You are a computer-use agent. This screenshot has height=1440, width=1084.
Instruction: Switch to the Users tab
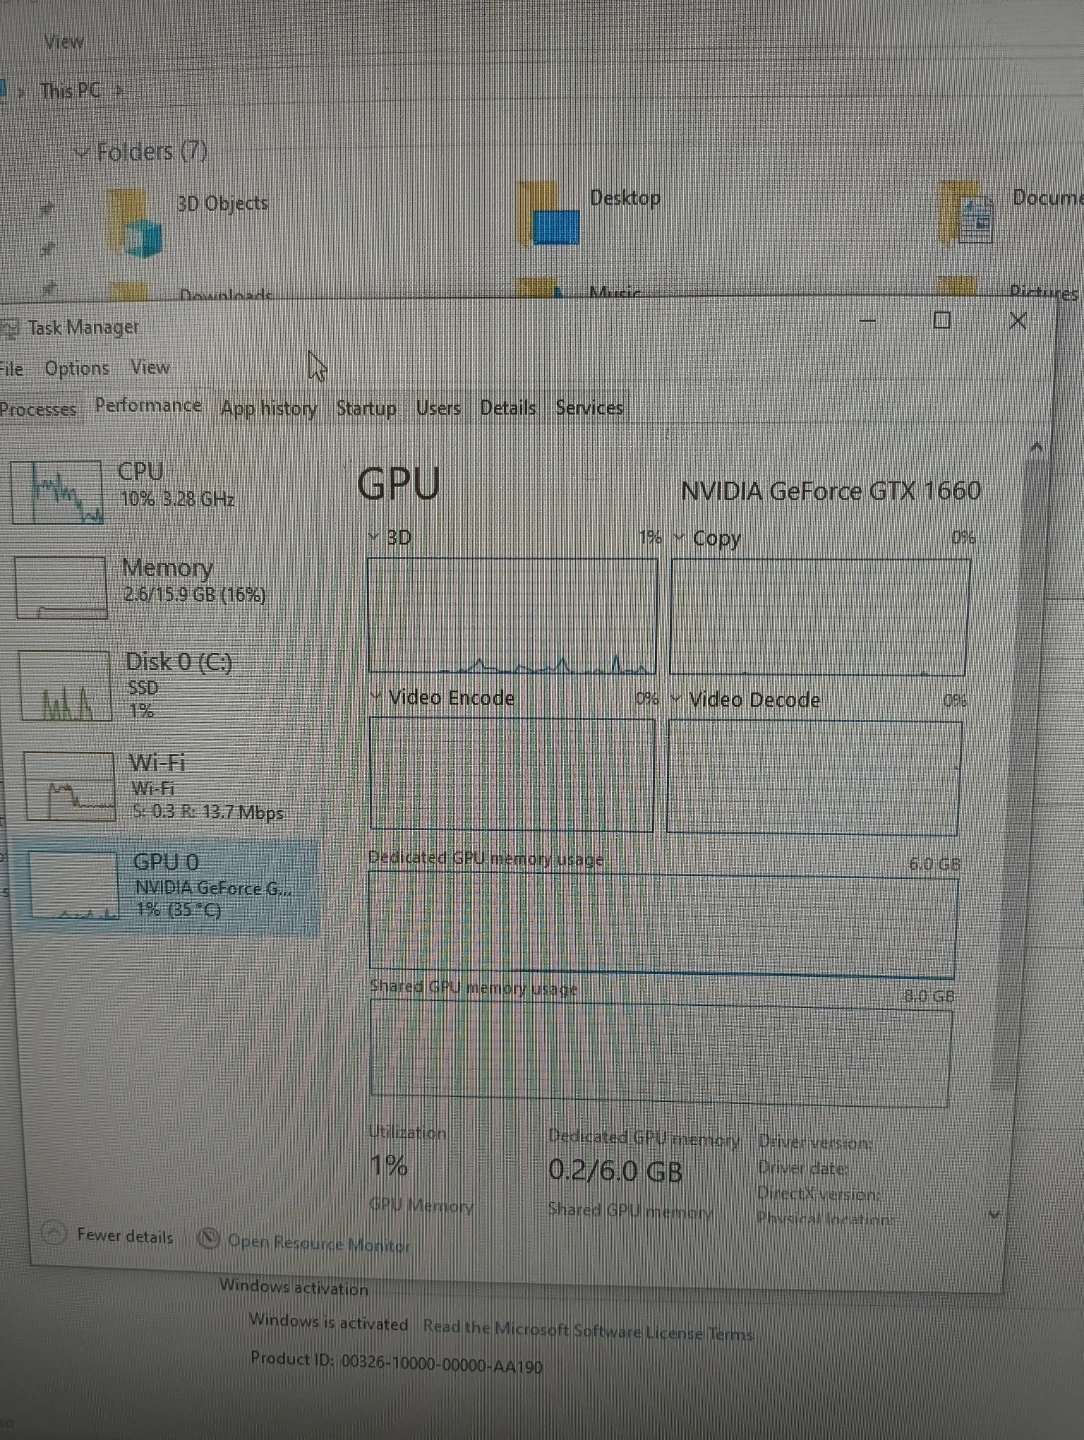coord(438,408)
